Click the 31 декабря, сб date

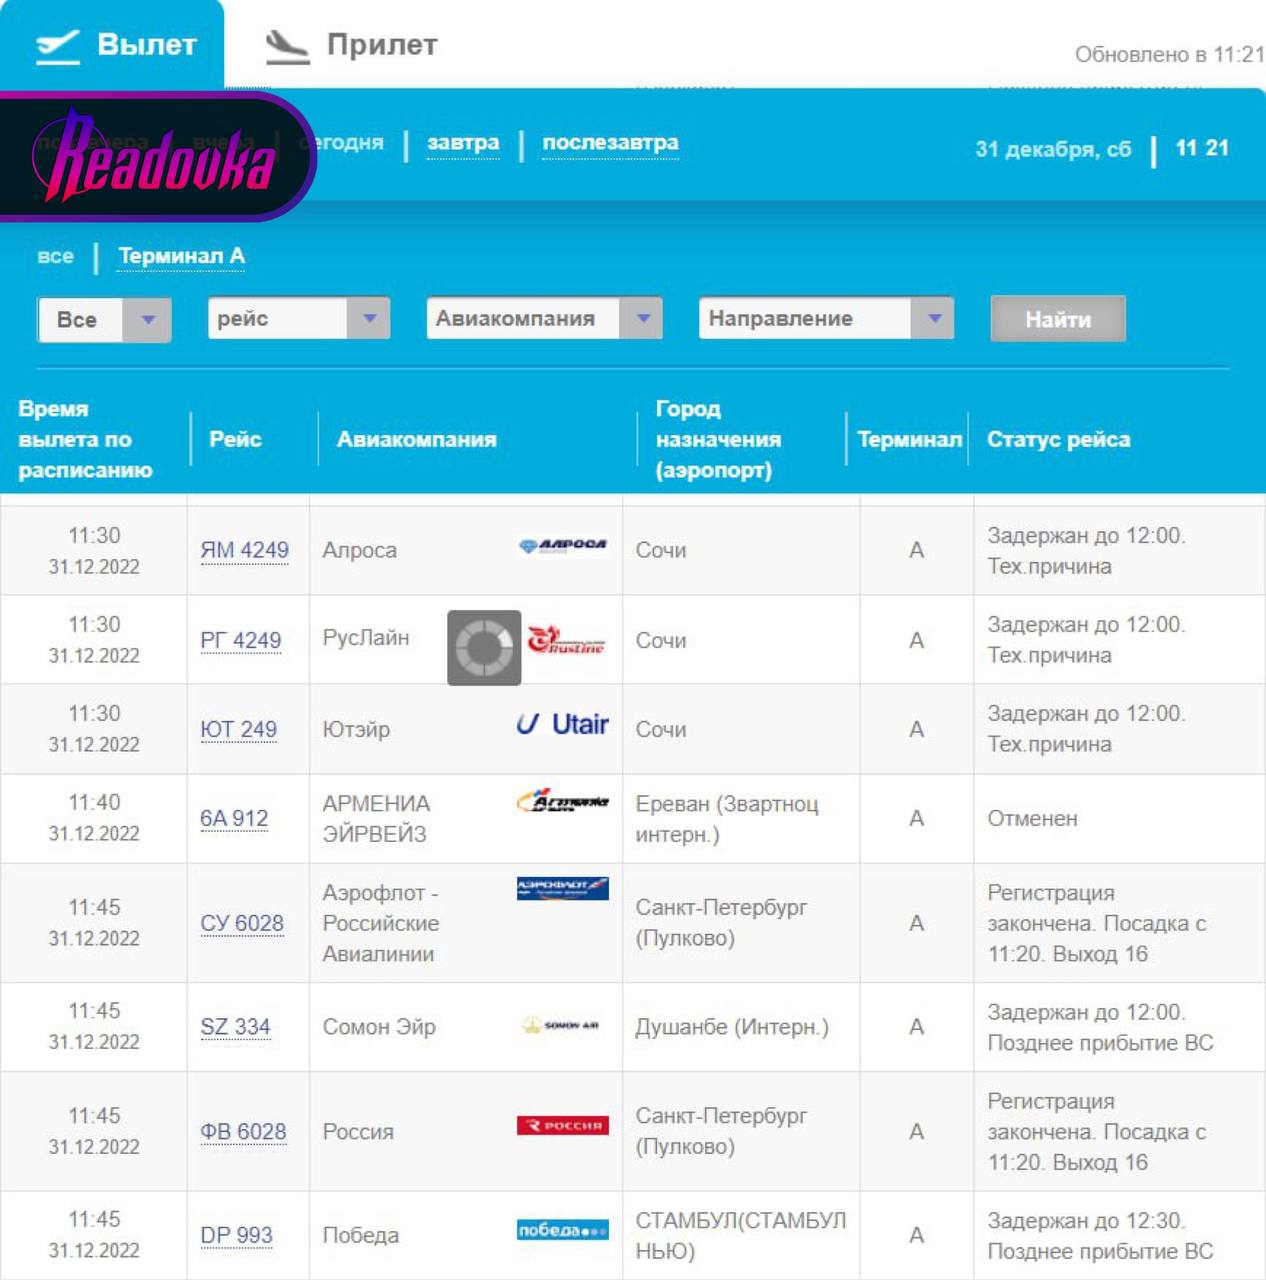coord(1053,149)
